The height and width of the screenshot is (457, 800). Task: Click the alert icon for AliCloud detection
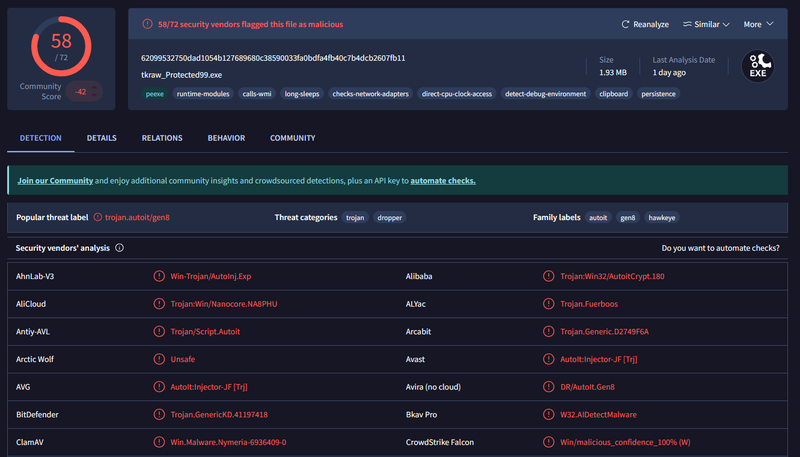click(159, 303)
